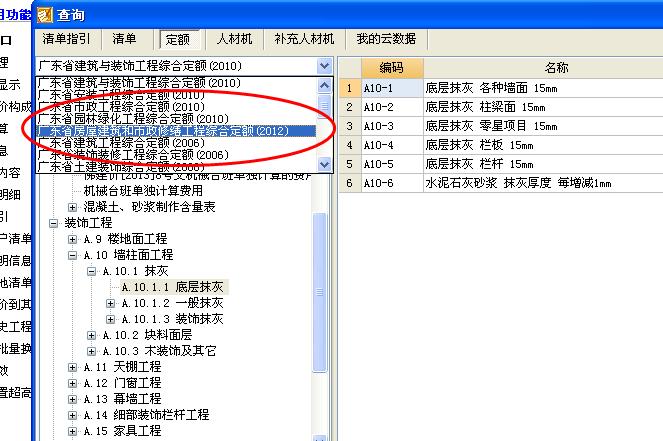Click the tree panel vertical scrollbar thumb

[320, 292]
